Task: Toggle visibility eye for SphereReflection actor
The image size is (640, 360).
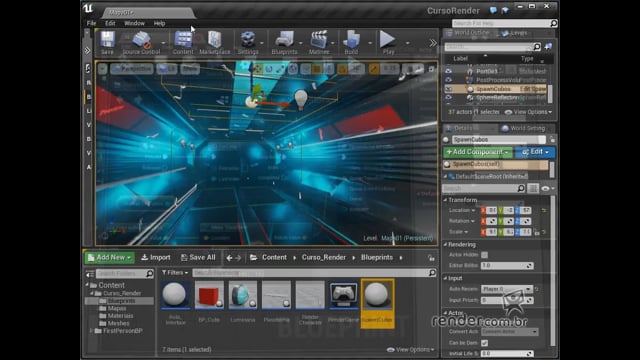Action: pyautogui.click(x=449, y=98)
